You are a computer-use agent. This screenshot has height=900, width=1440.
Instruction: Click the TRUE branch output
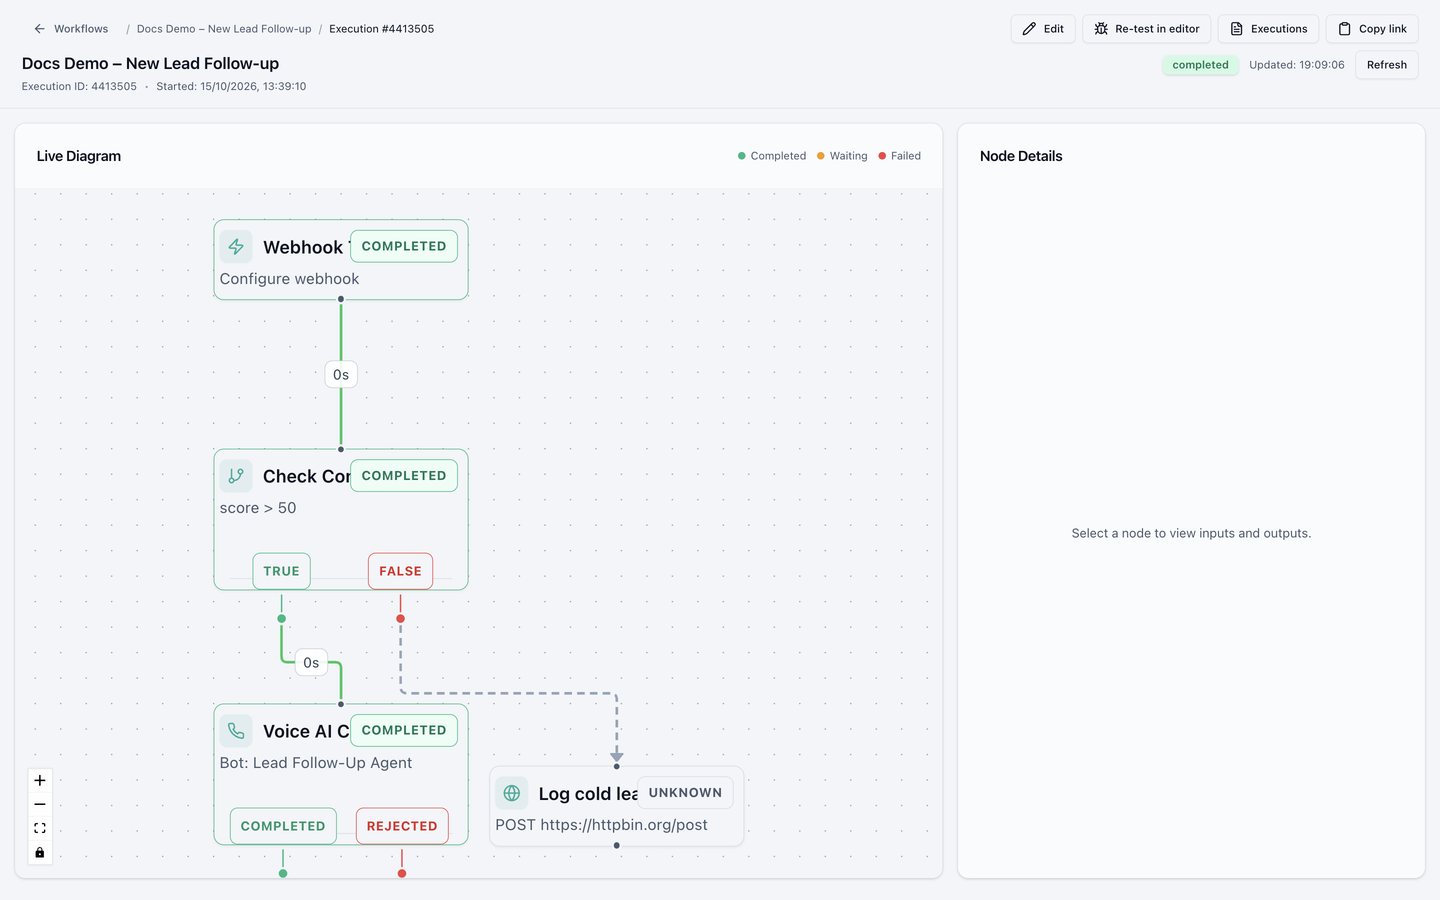[281, 571]
